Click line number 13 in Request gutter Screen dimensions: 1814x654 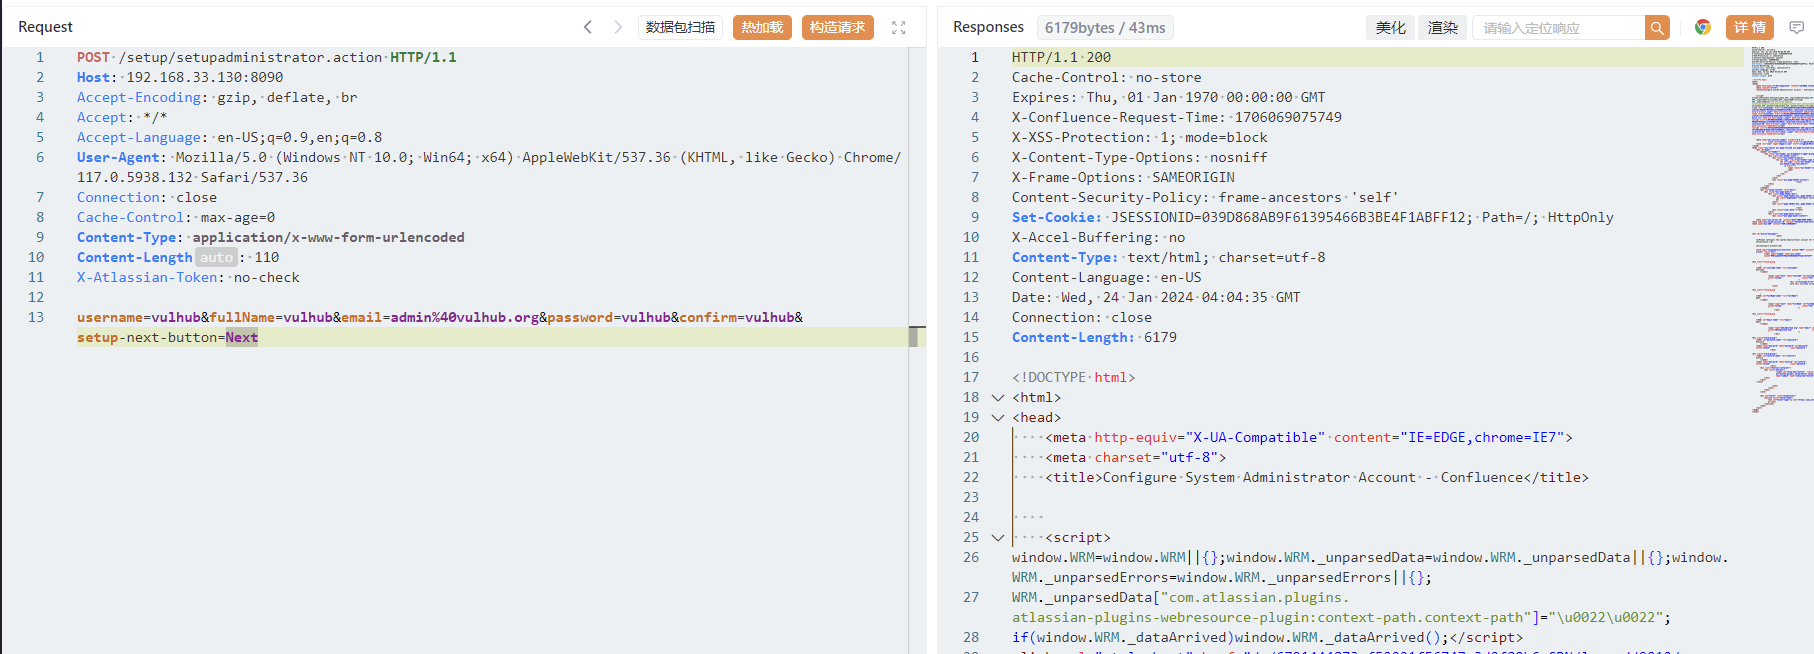(36, 317)
